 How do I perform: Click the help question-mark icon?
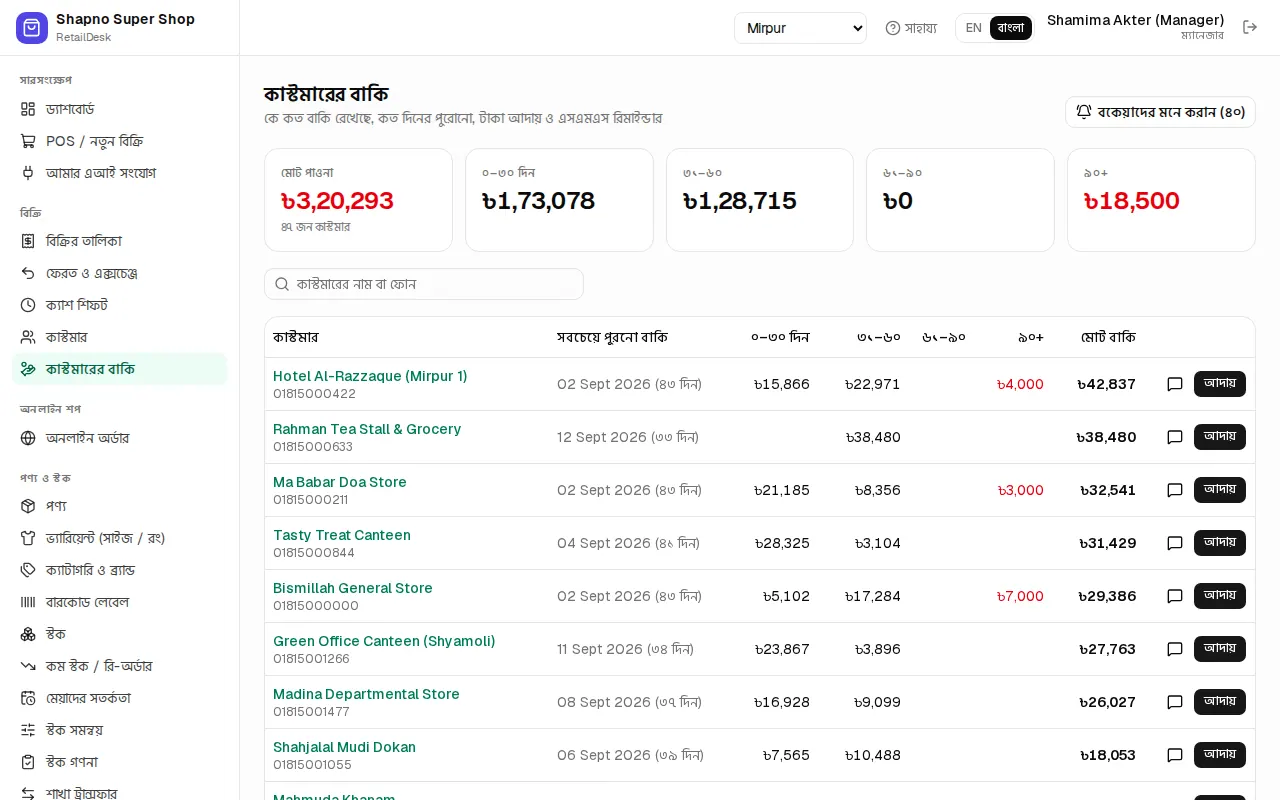(x=893, y=28)
